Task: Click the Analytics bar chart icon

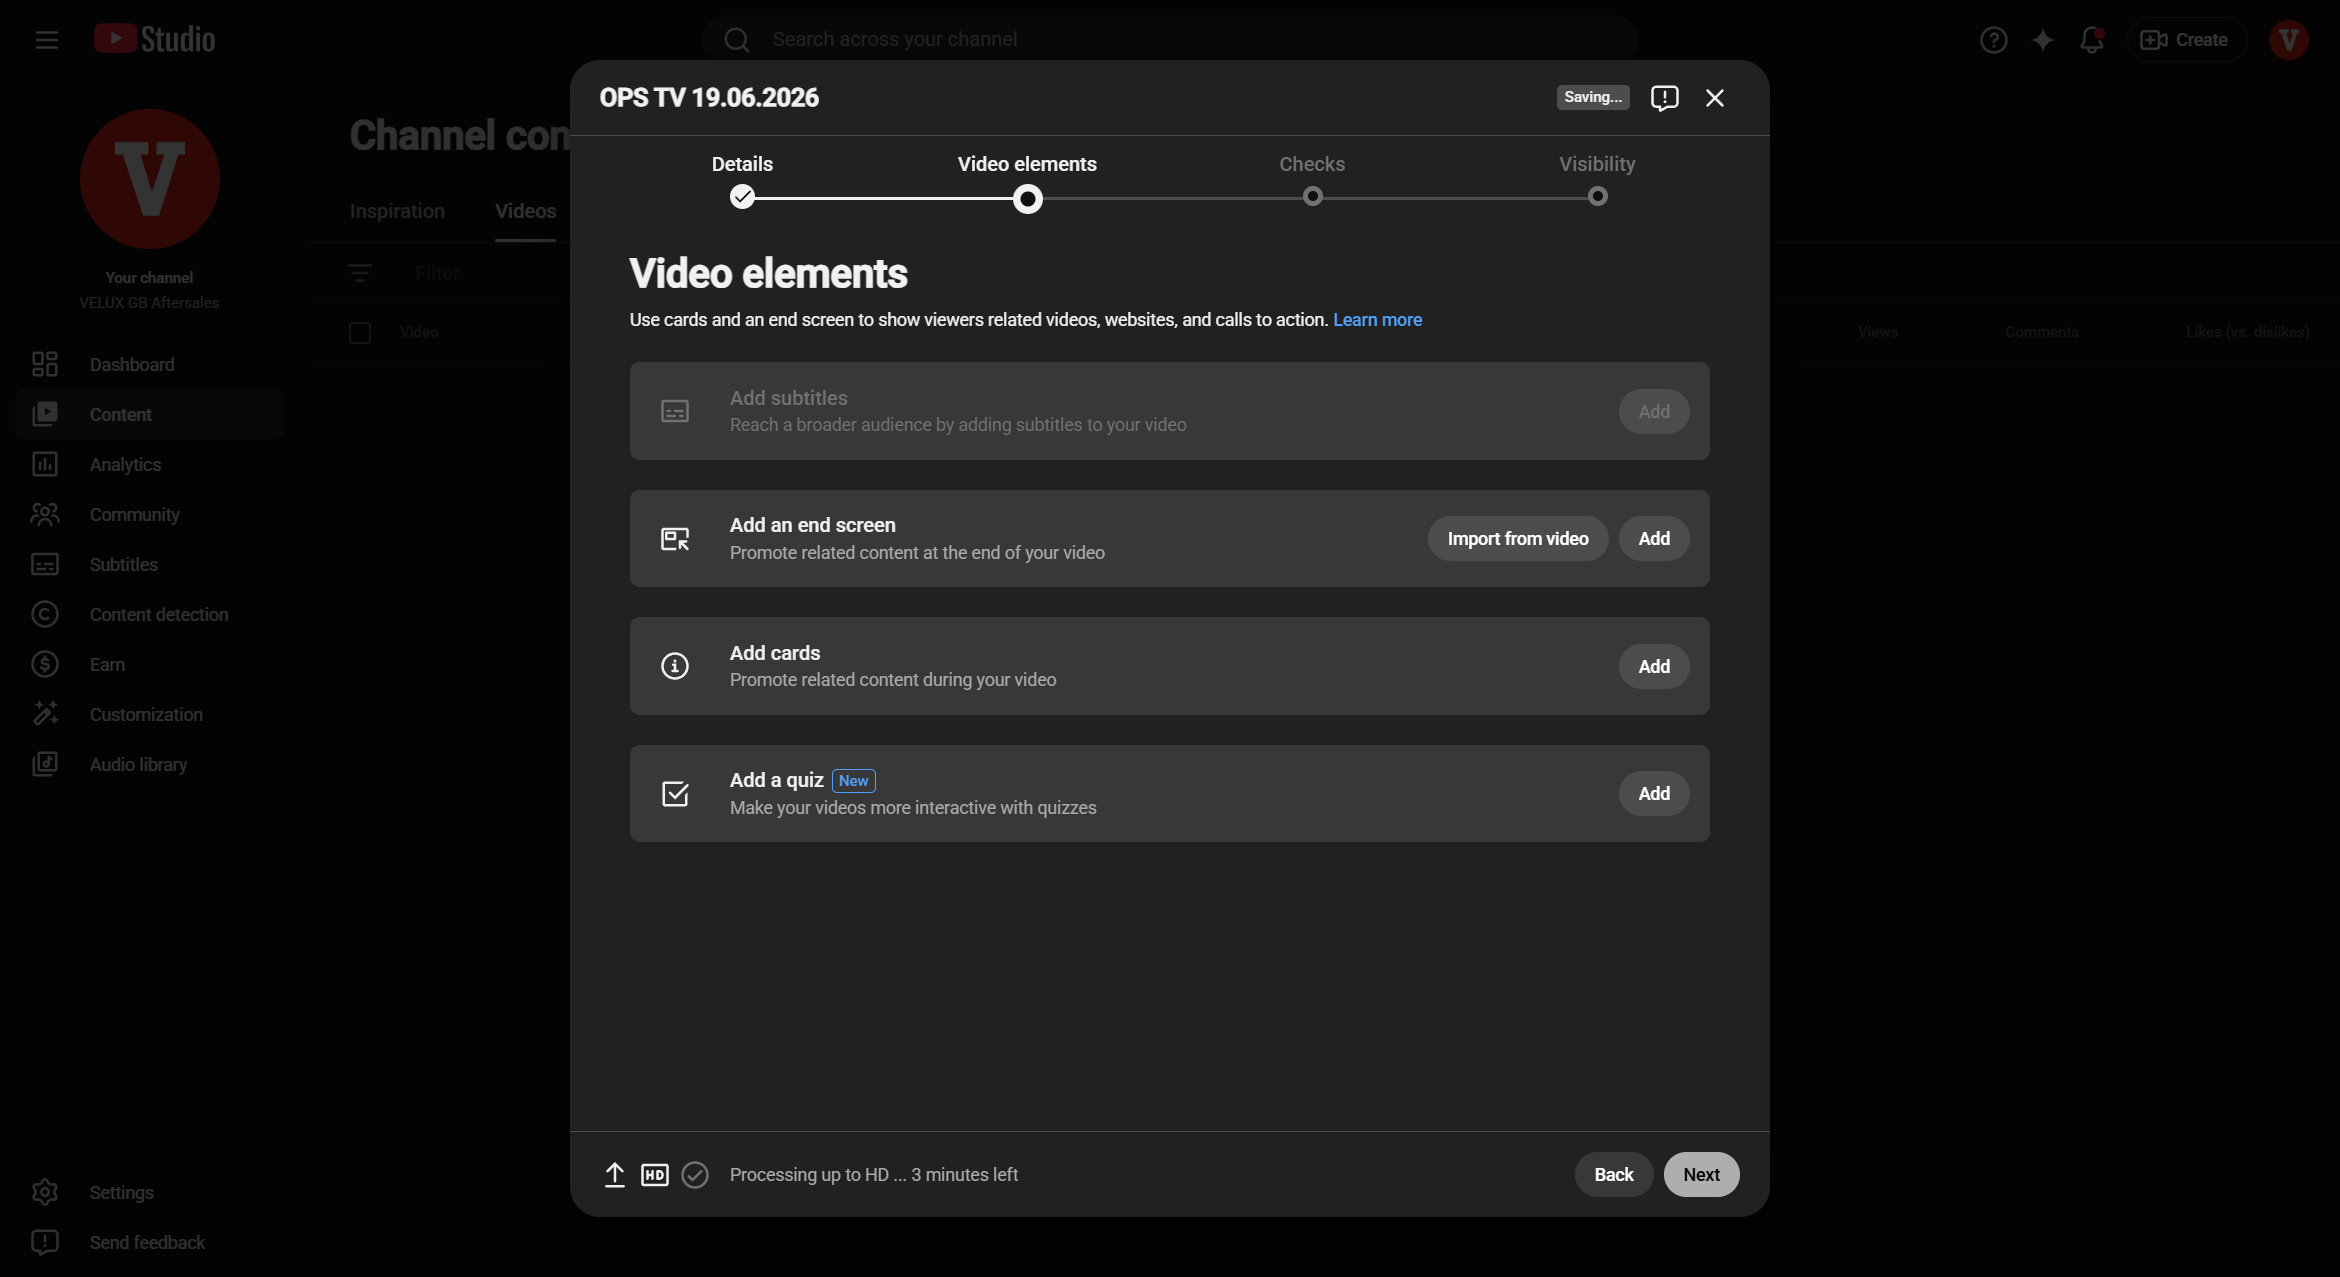Action: pos(45,464)
